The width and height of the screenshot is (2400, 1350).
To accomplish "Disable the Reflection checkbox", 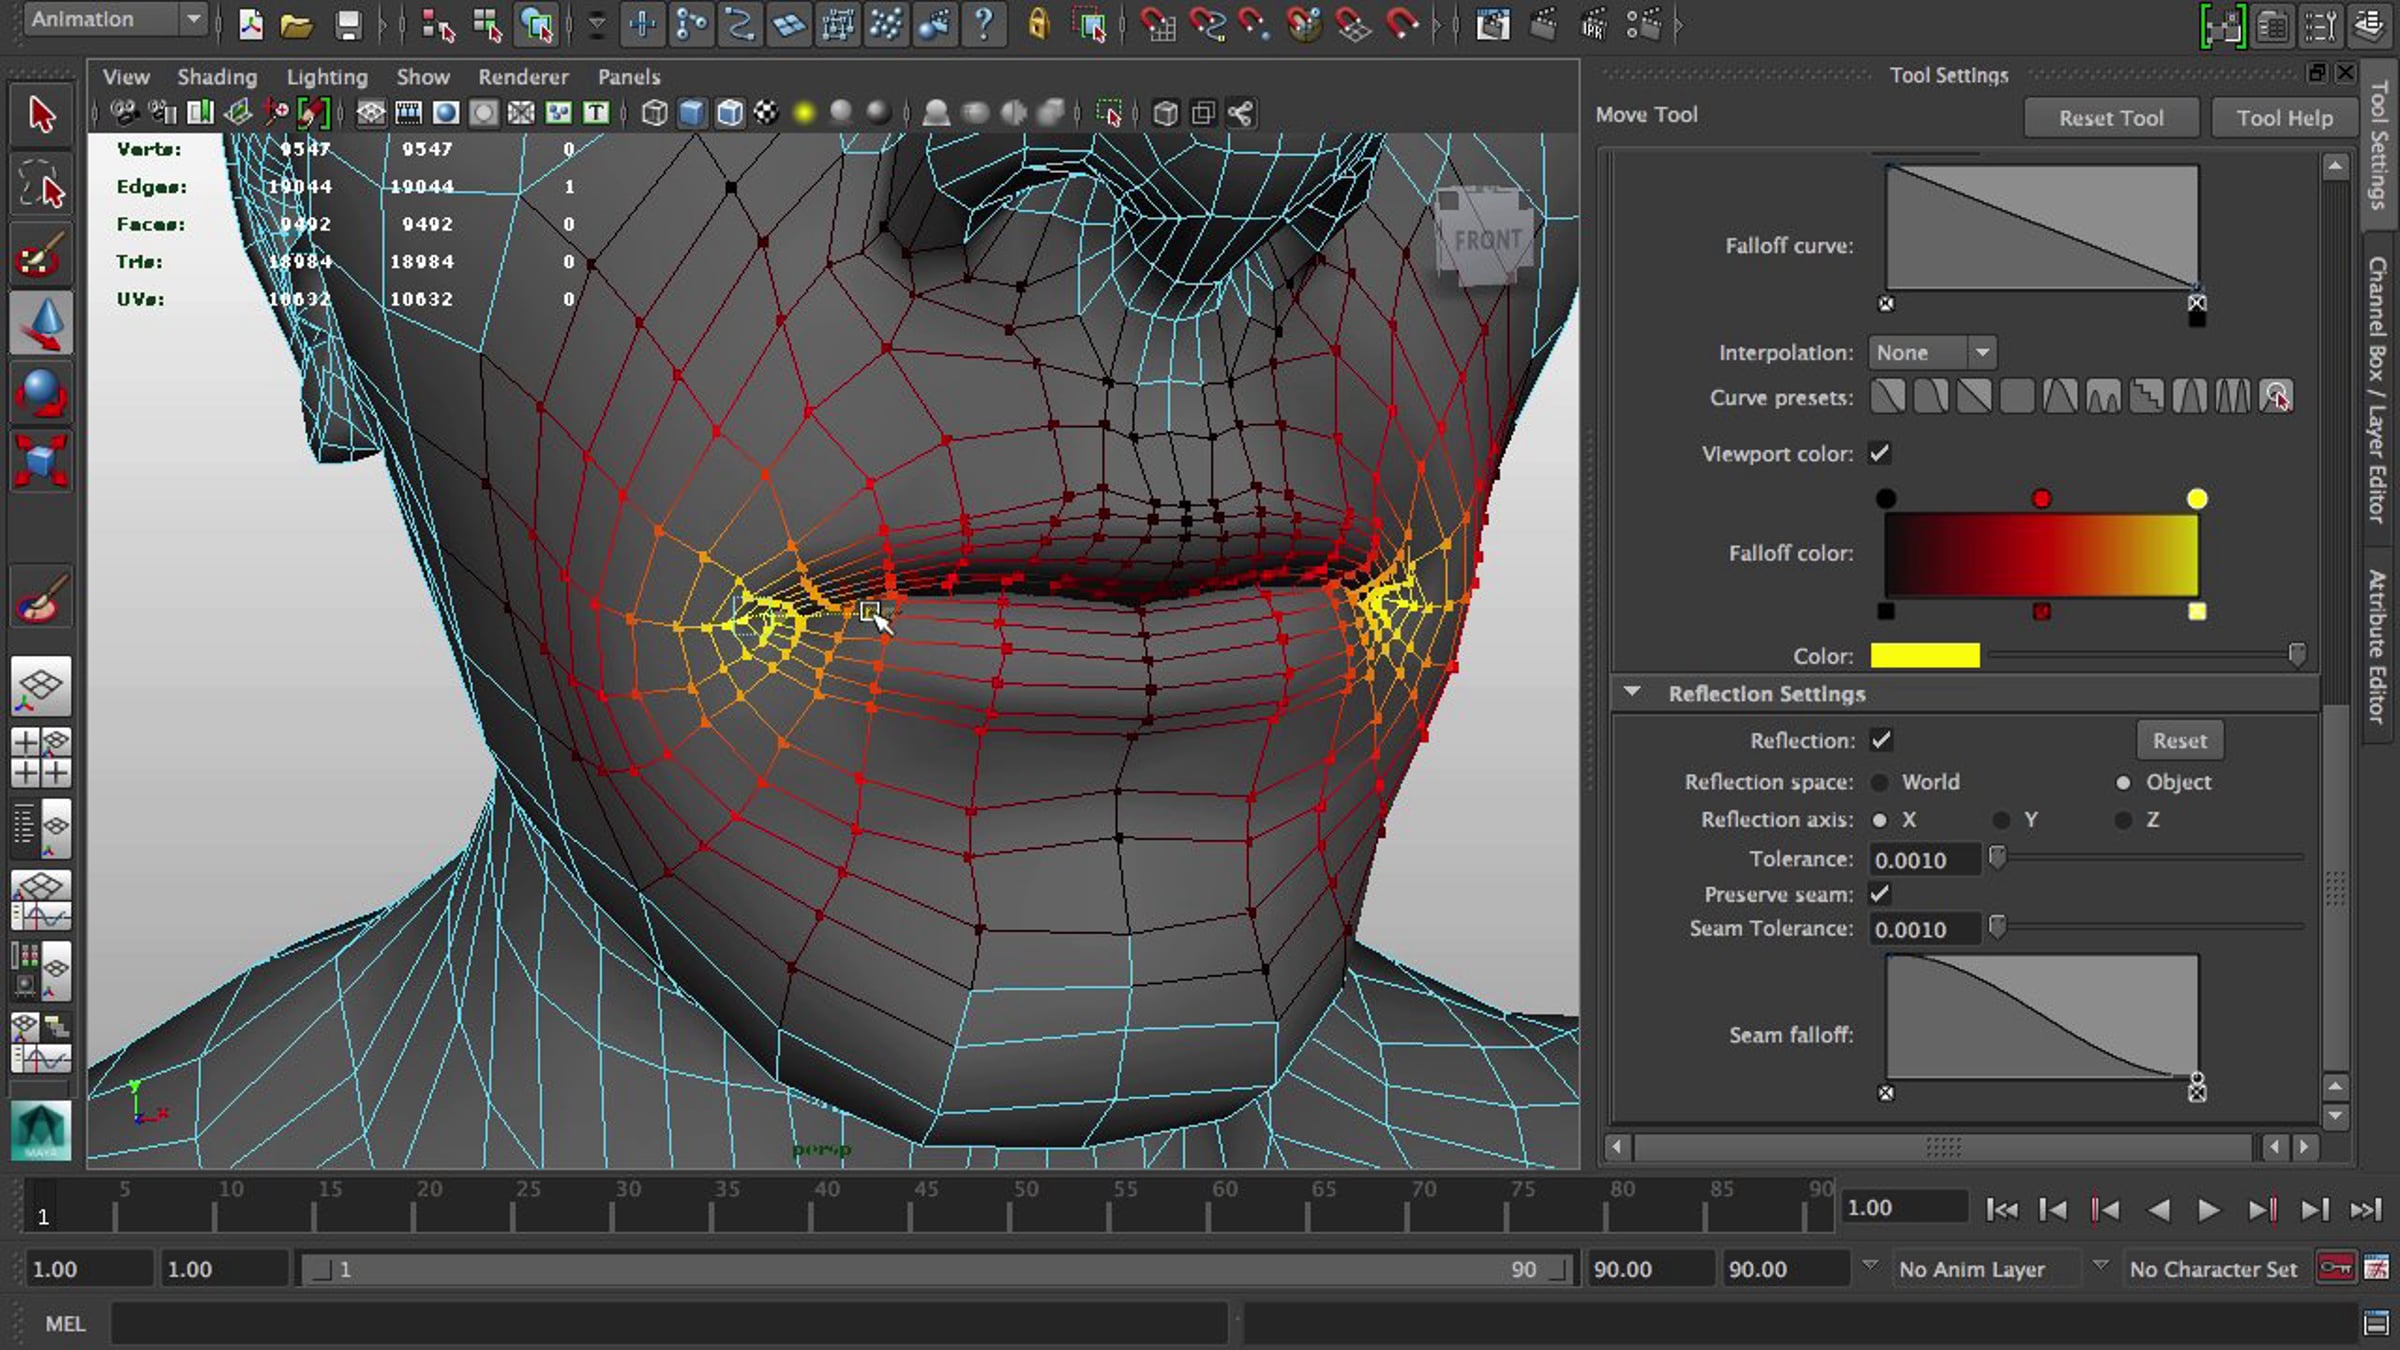I will pos(1880,740).
